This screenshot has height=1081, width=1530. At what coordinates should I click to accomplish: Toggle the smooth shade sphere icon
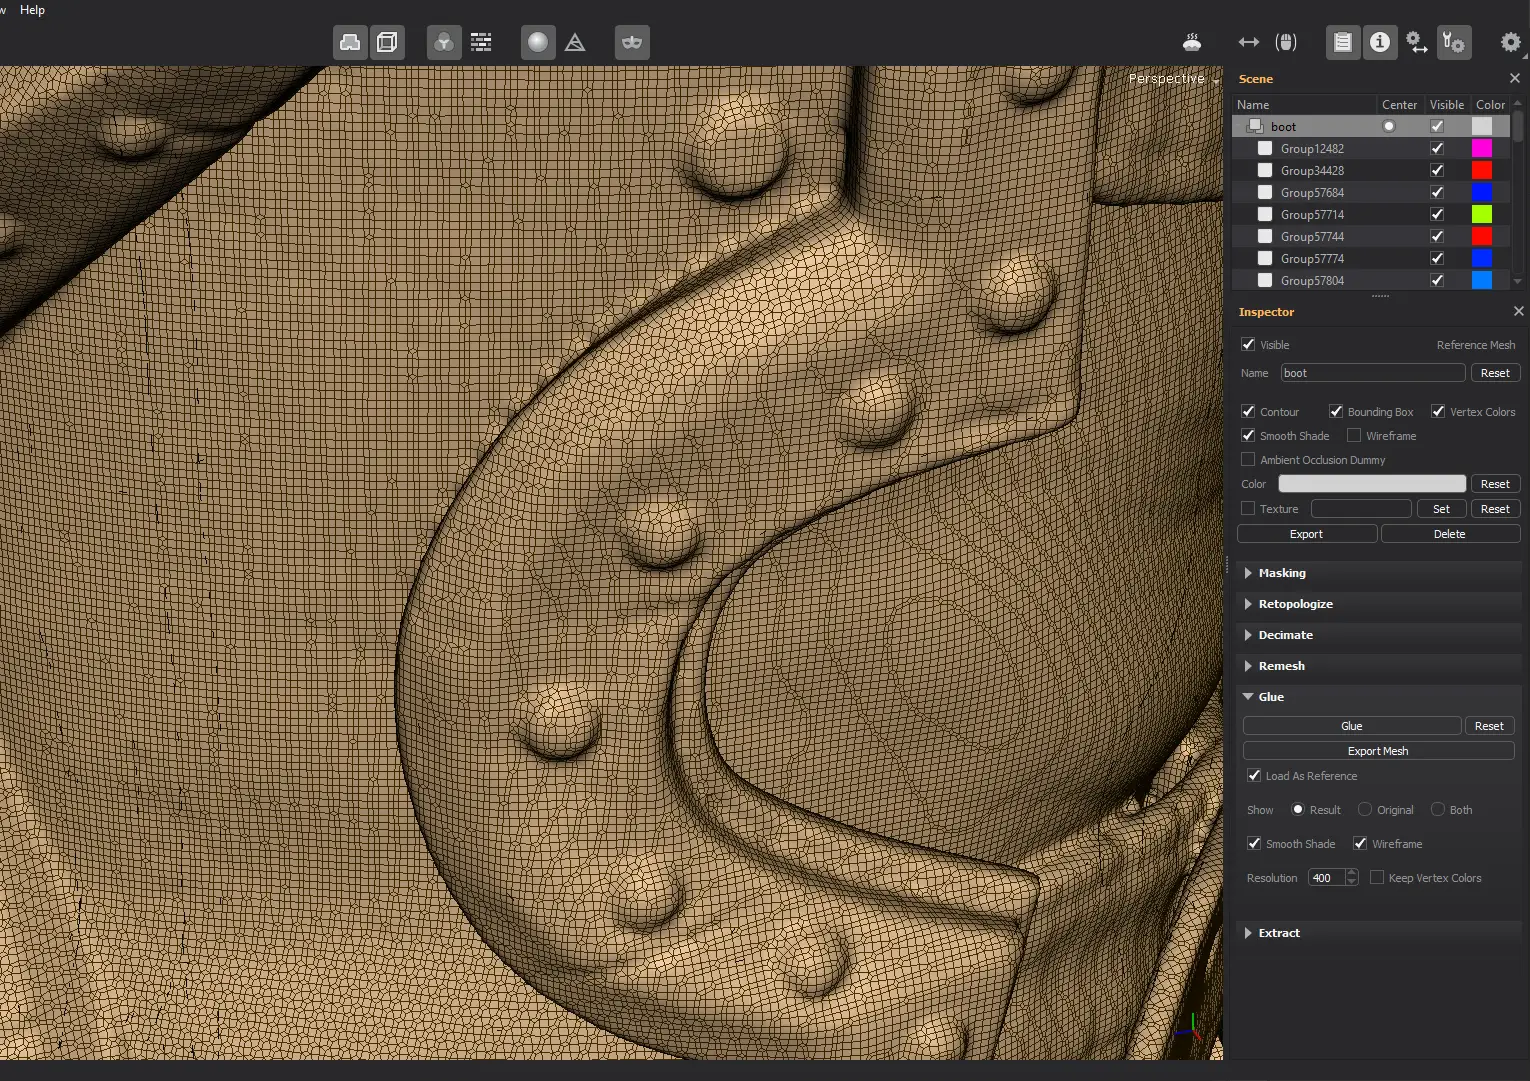pyautogui.click(x=538, y=42)
